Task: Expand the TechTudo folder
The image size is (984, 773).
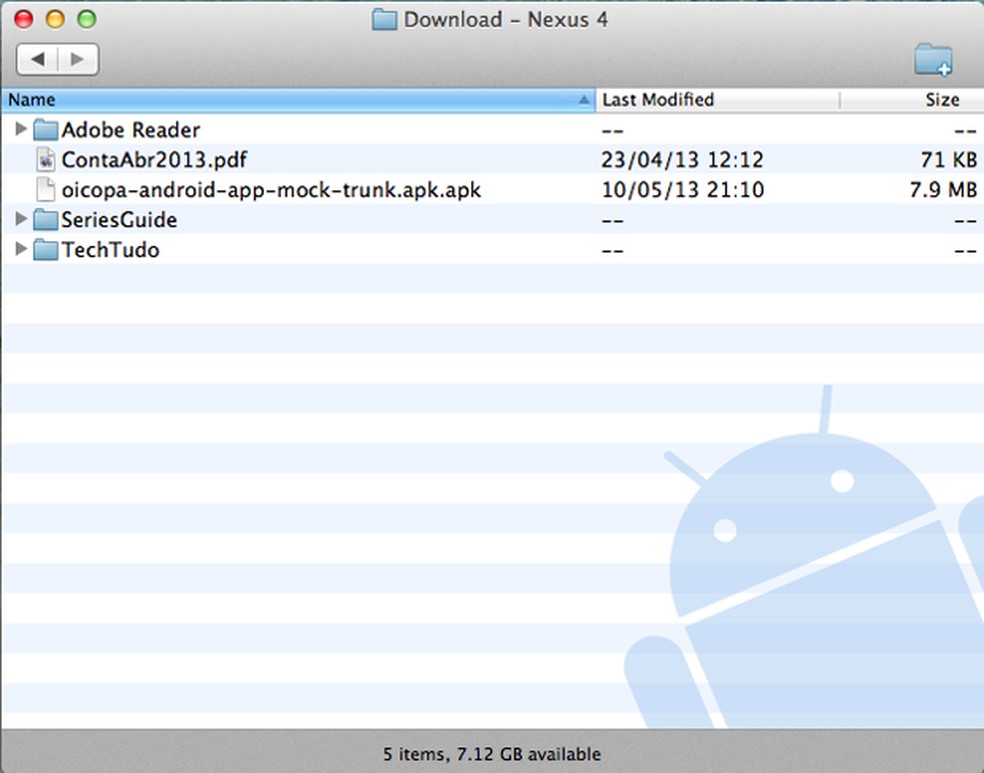Action: (x=21, y=248)
